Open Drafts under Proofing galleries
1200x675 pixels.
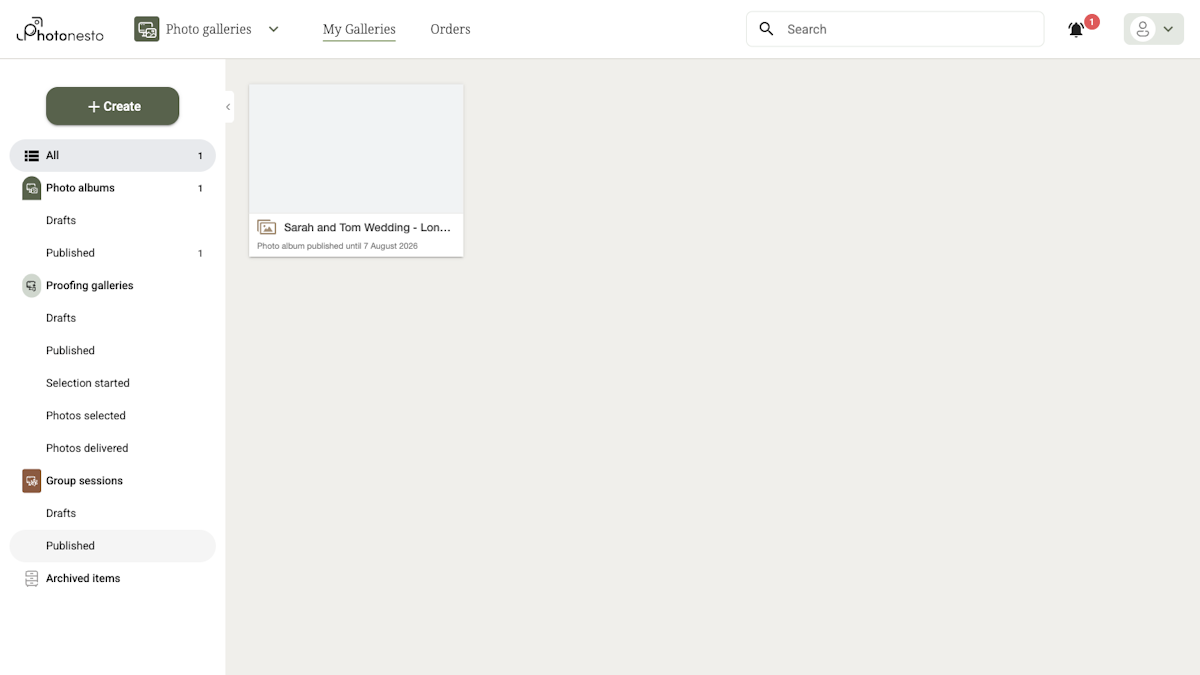click(113, 318)
